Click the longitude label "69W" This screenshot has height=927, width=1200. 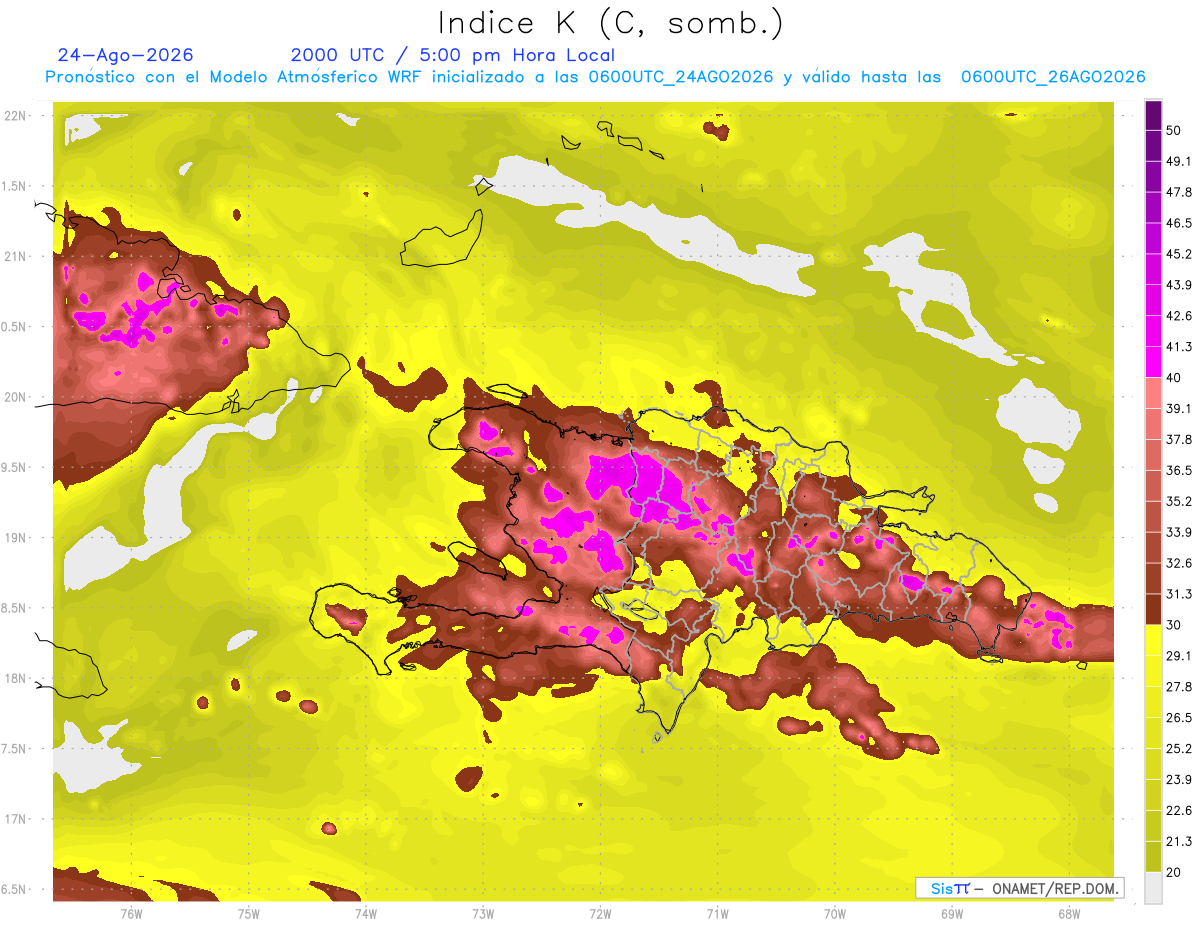click(x=951, y=913)
